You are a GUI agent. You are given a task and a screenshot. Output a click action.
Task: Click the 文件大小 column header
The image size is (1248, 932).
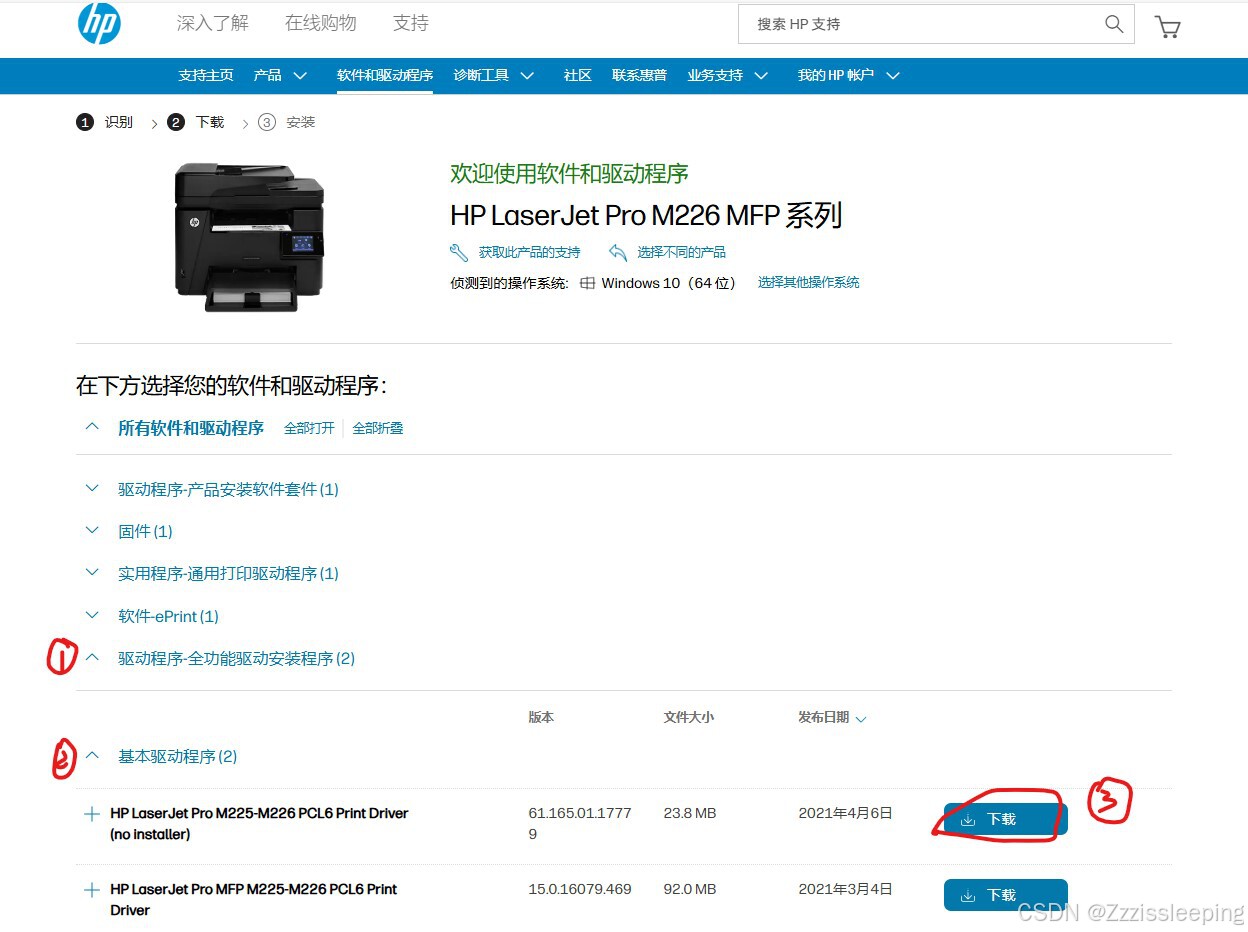(x=689, y=718)
